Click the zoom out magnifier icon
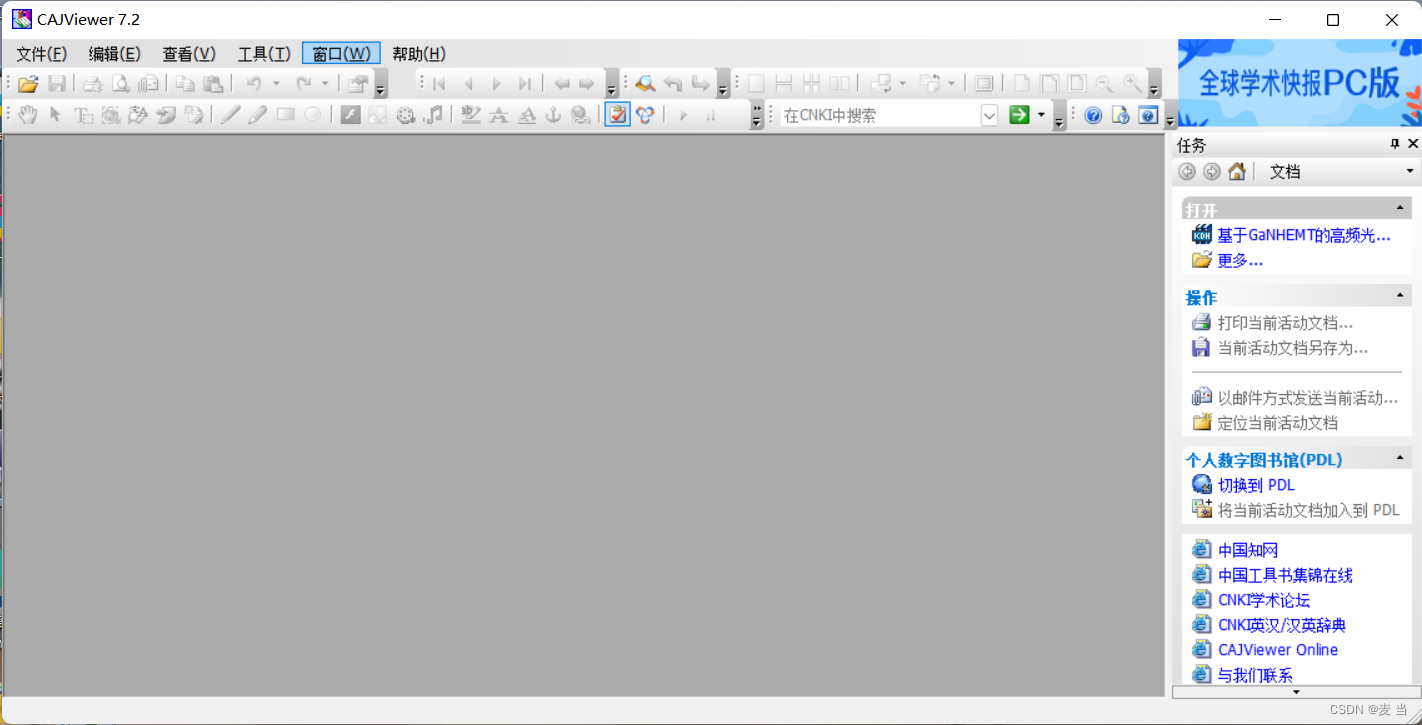The image size is (1422, 725). click(x=1104, y=84)
